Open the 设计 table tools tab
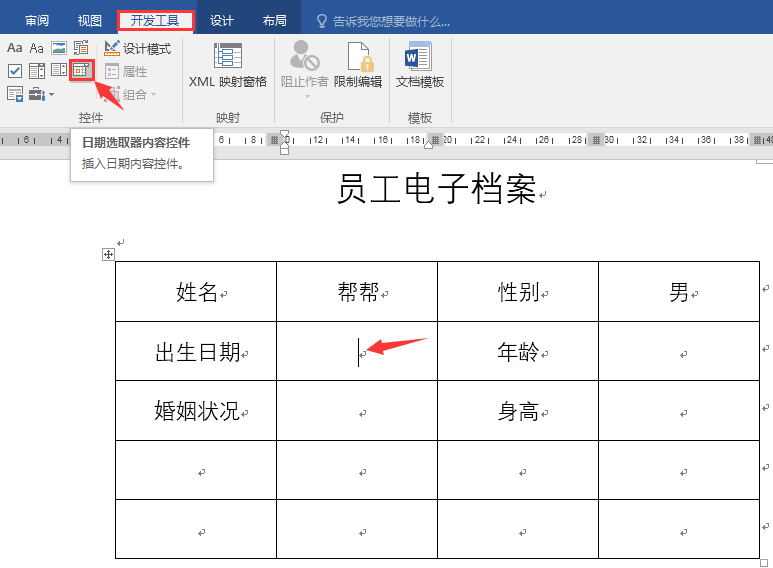Image resolution: width=773 pixels, height=568 pixels. click(221, 21)
